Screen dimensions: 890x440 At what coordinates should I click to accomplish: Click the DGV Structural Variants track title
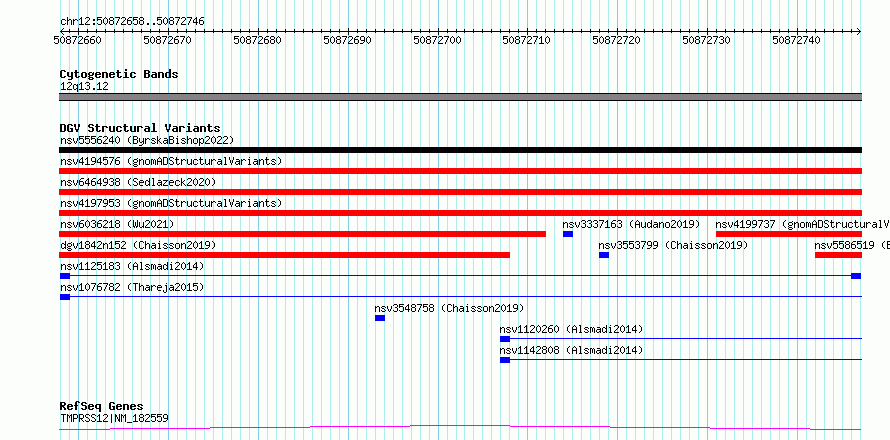click(x=140, y=128)
